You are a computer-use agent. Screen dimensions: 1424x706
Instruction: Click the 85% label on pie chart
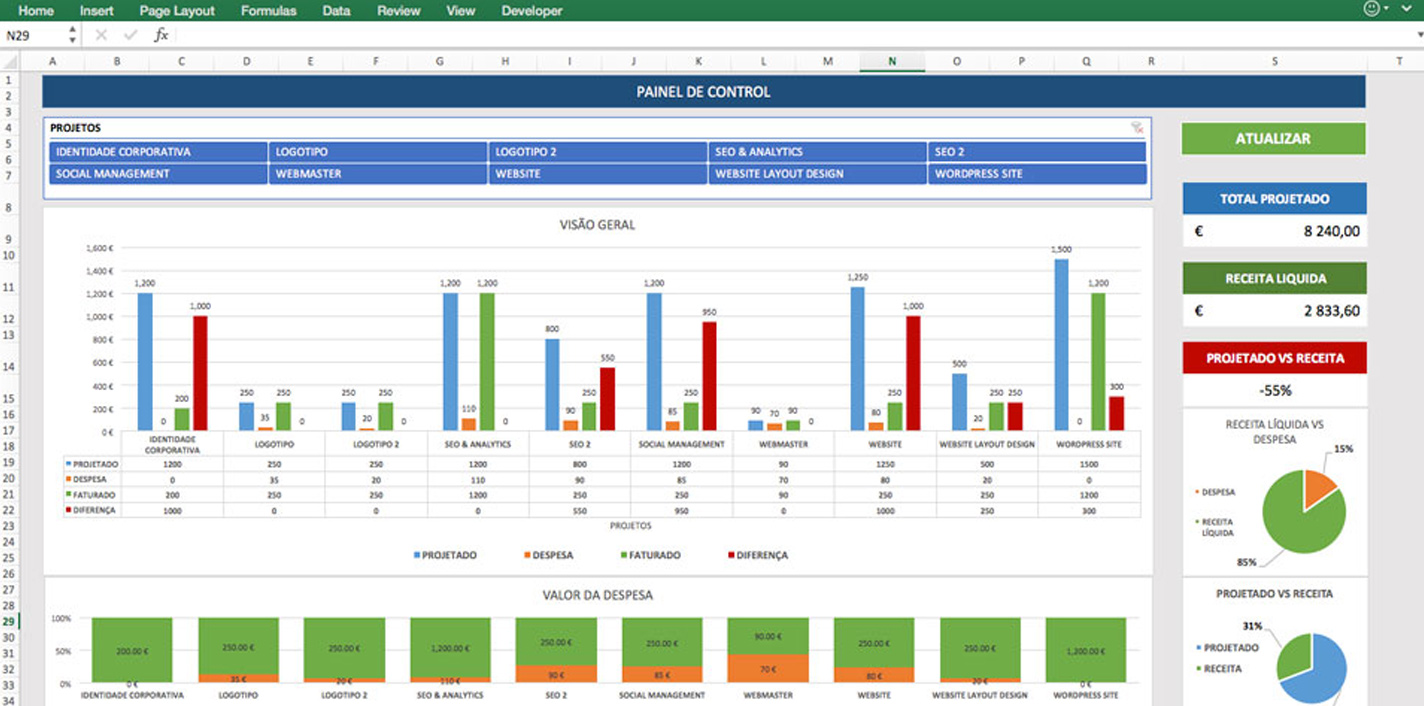[x=1246, y=562]
